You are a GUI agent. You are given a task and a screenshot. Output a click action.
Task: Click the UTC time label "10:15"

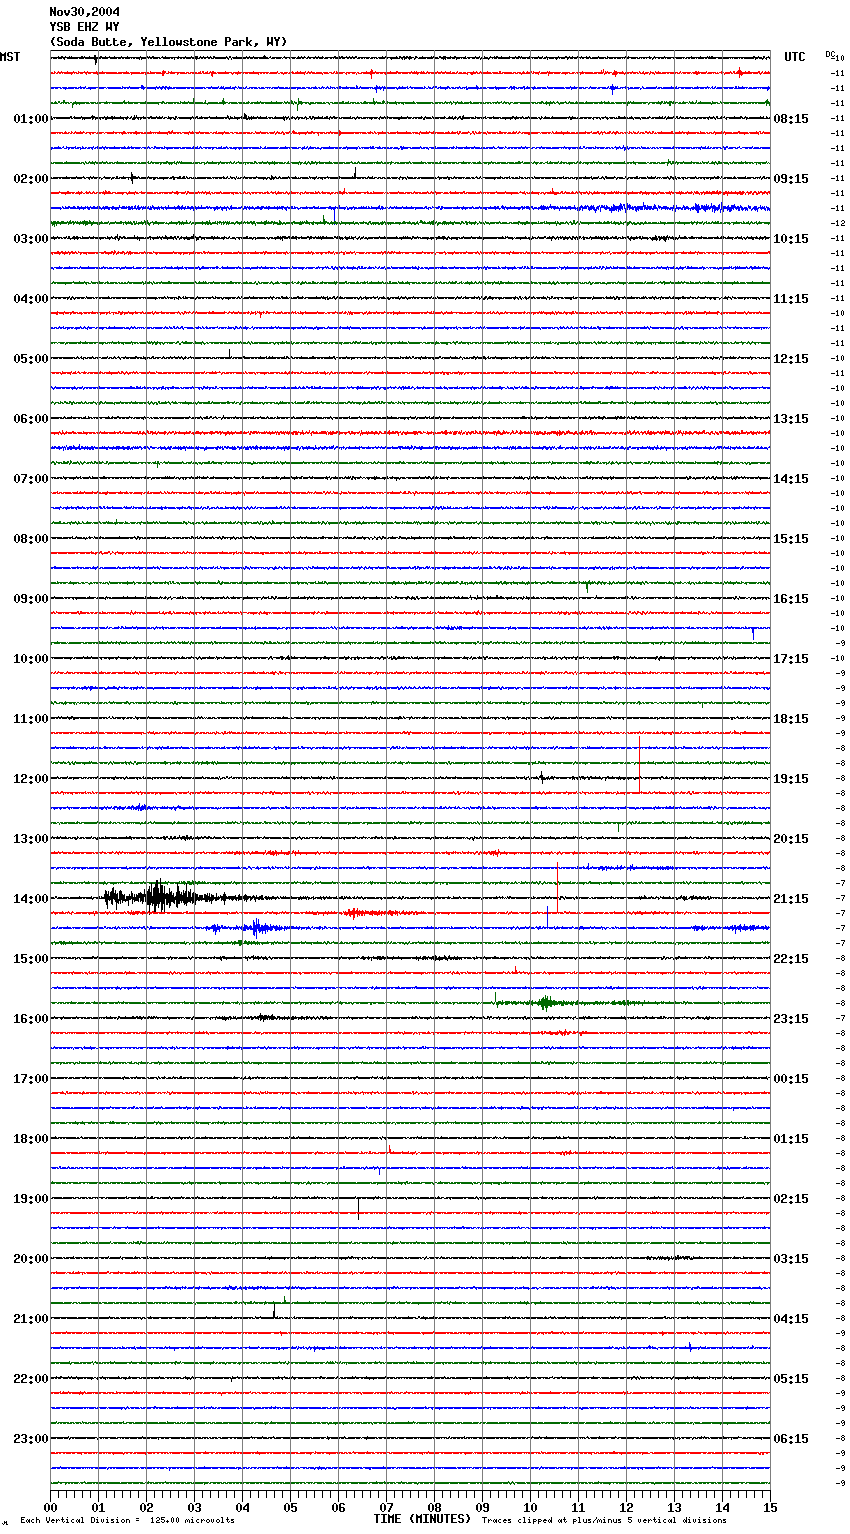[791, 239]
